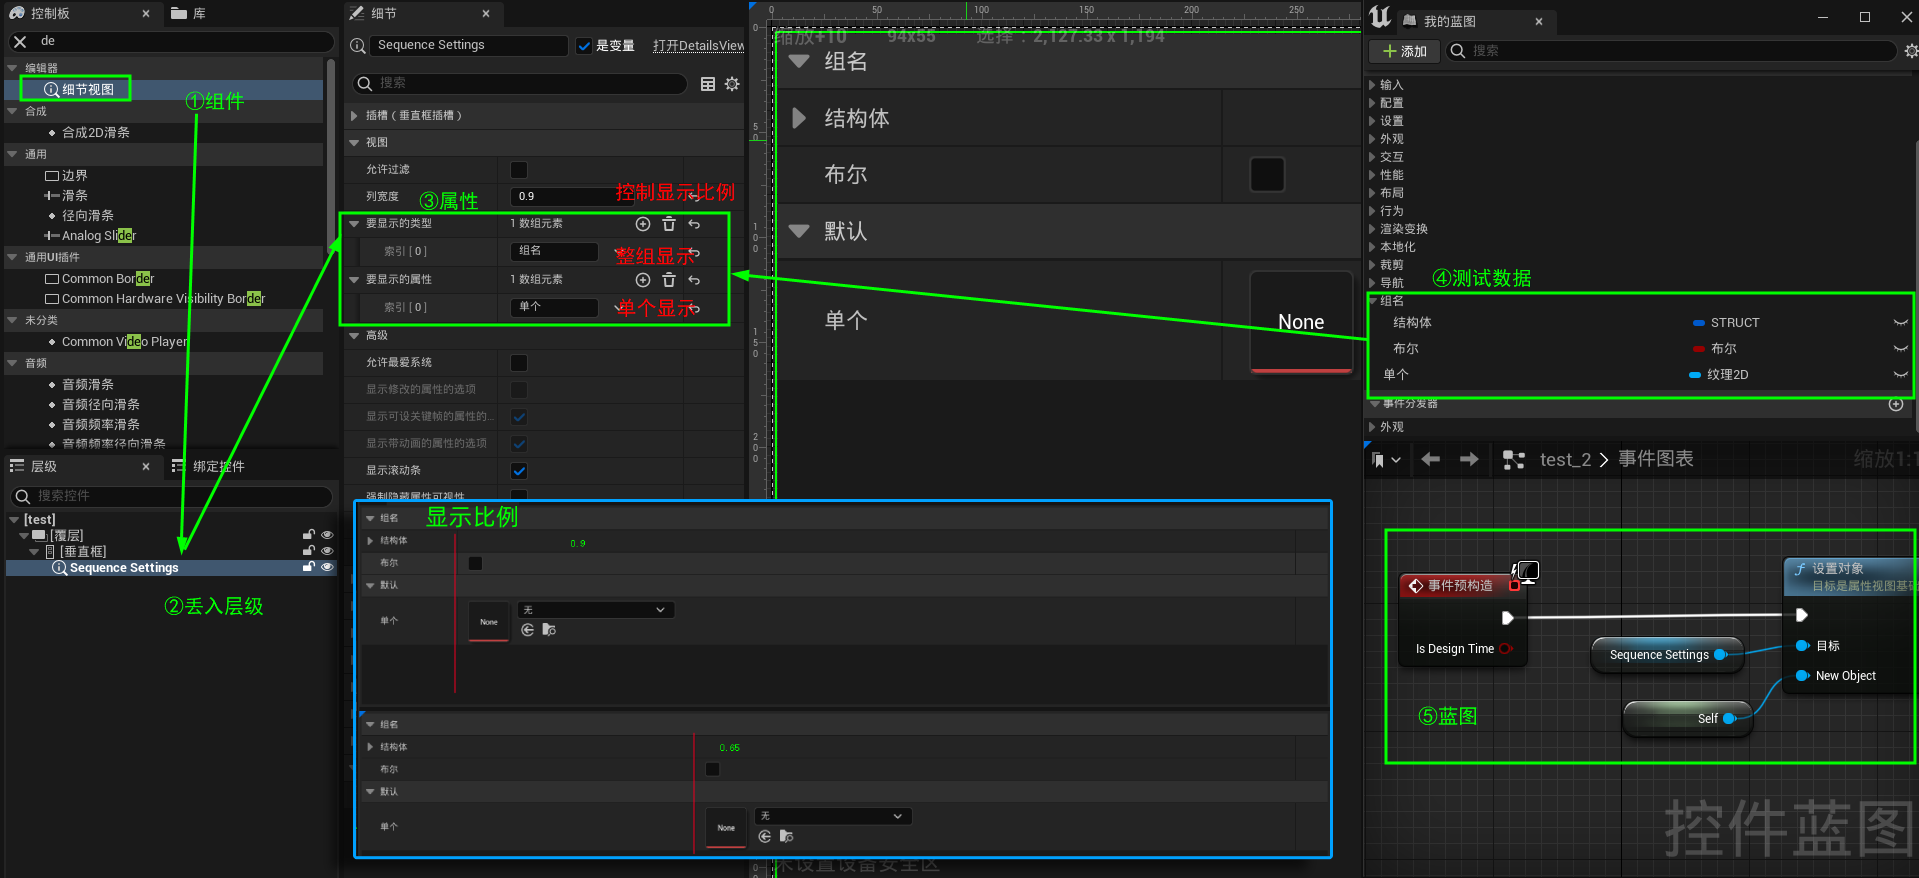Click the 列宽度 value field showing 0.9
This screenshot has height=878, width=1919.
pyautogui.click(x=560, y=196)
